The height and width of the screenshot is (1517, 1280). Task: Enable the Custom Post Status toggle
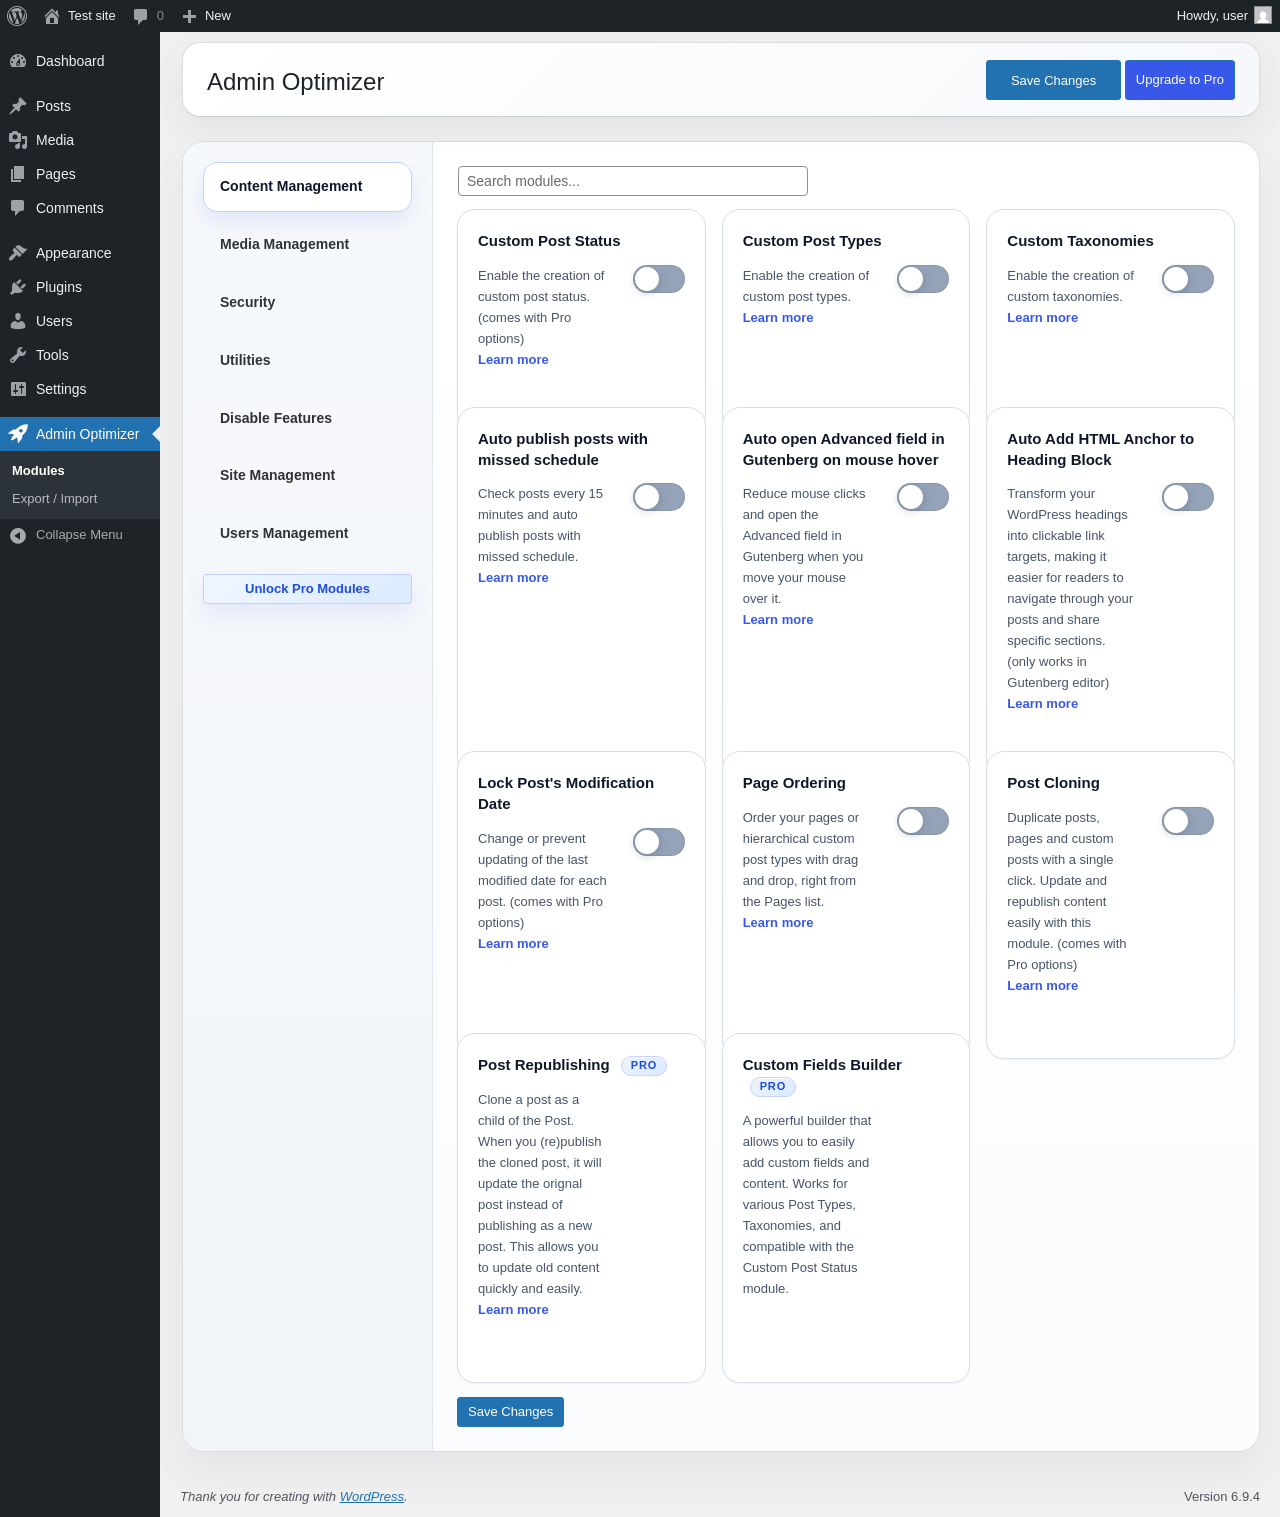click(658, 279)
